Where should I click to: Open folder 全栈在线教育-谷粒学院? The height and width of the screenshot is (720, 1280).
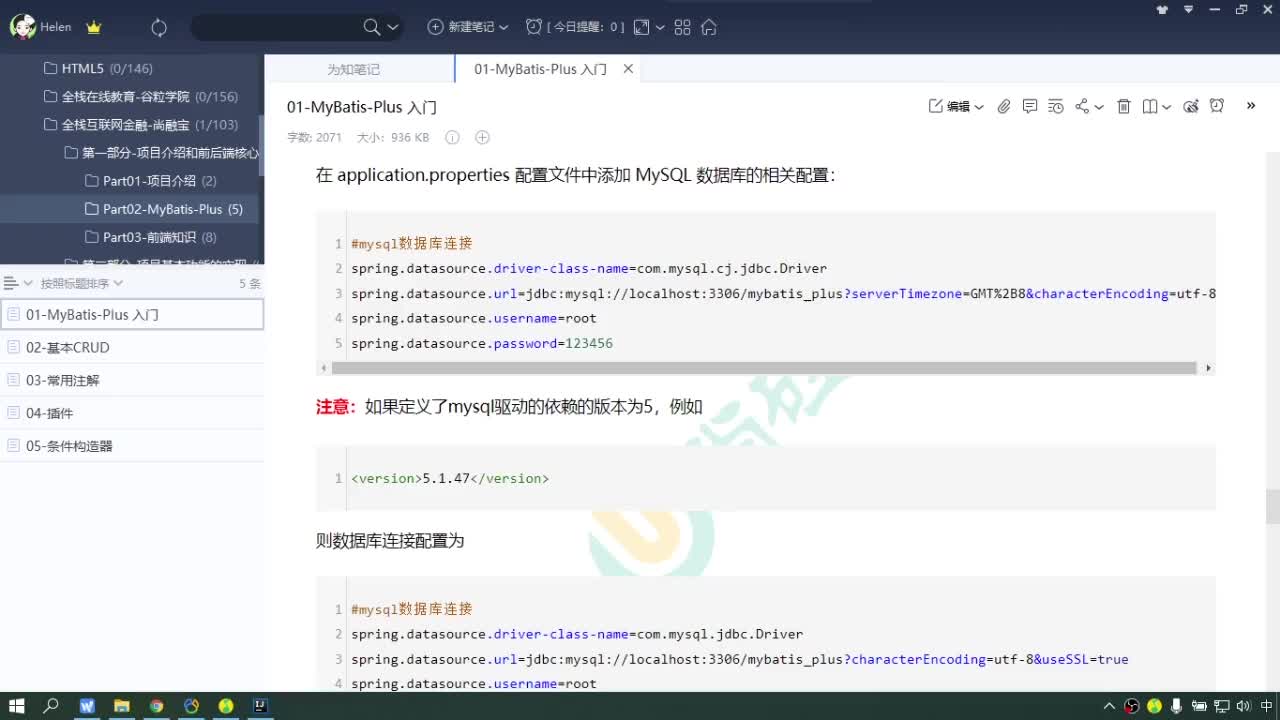142,97
